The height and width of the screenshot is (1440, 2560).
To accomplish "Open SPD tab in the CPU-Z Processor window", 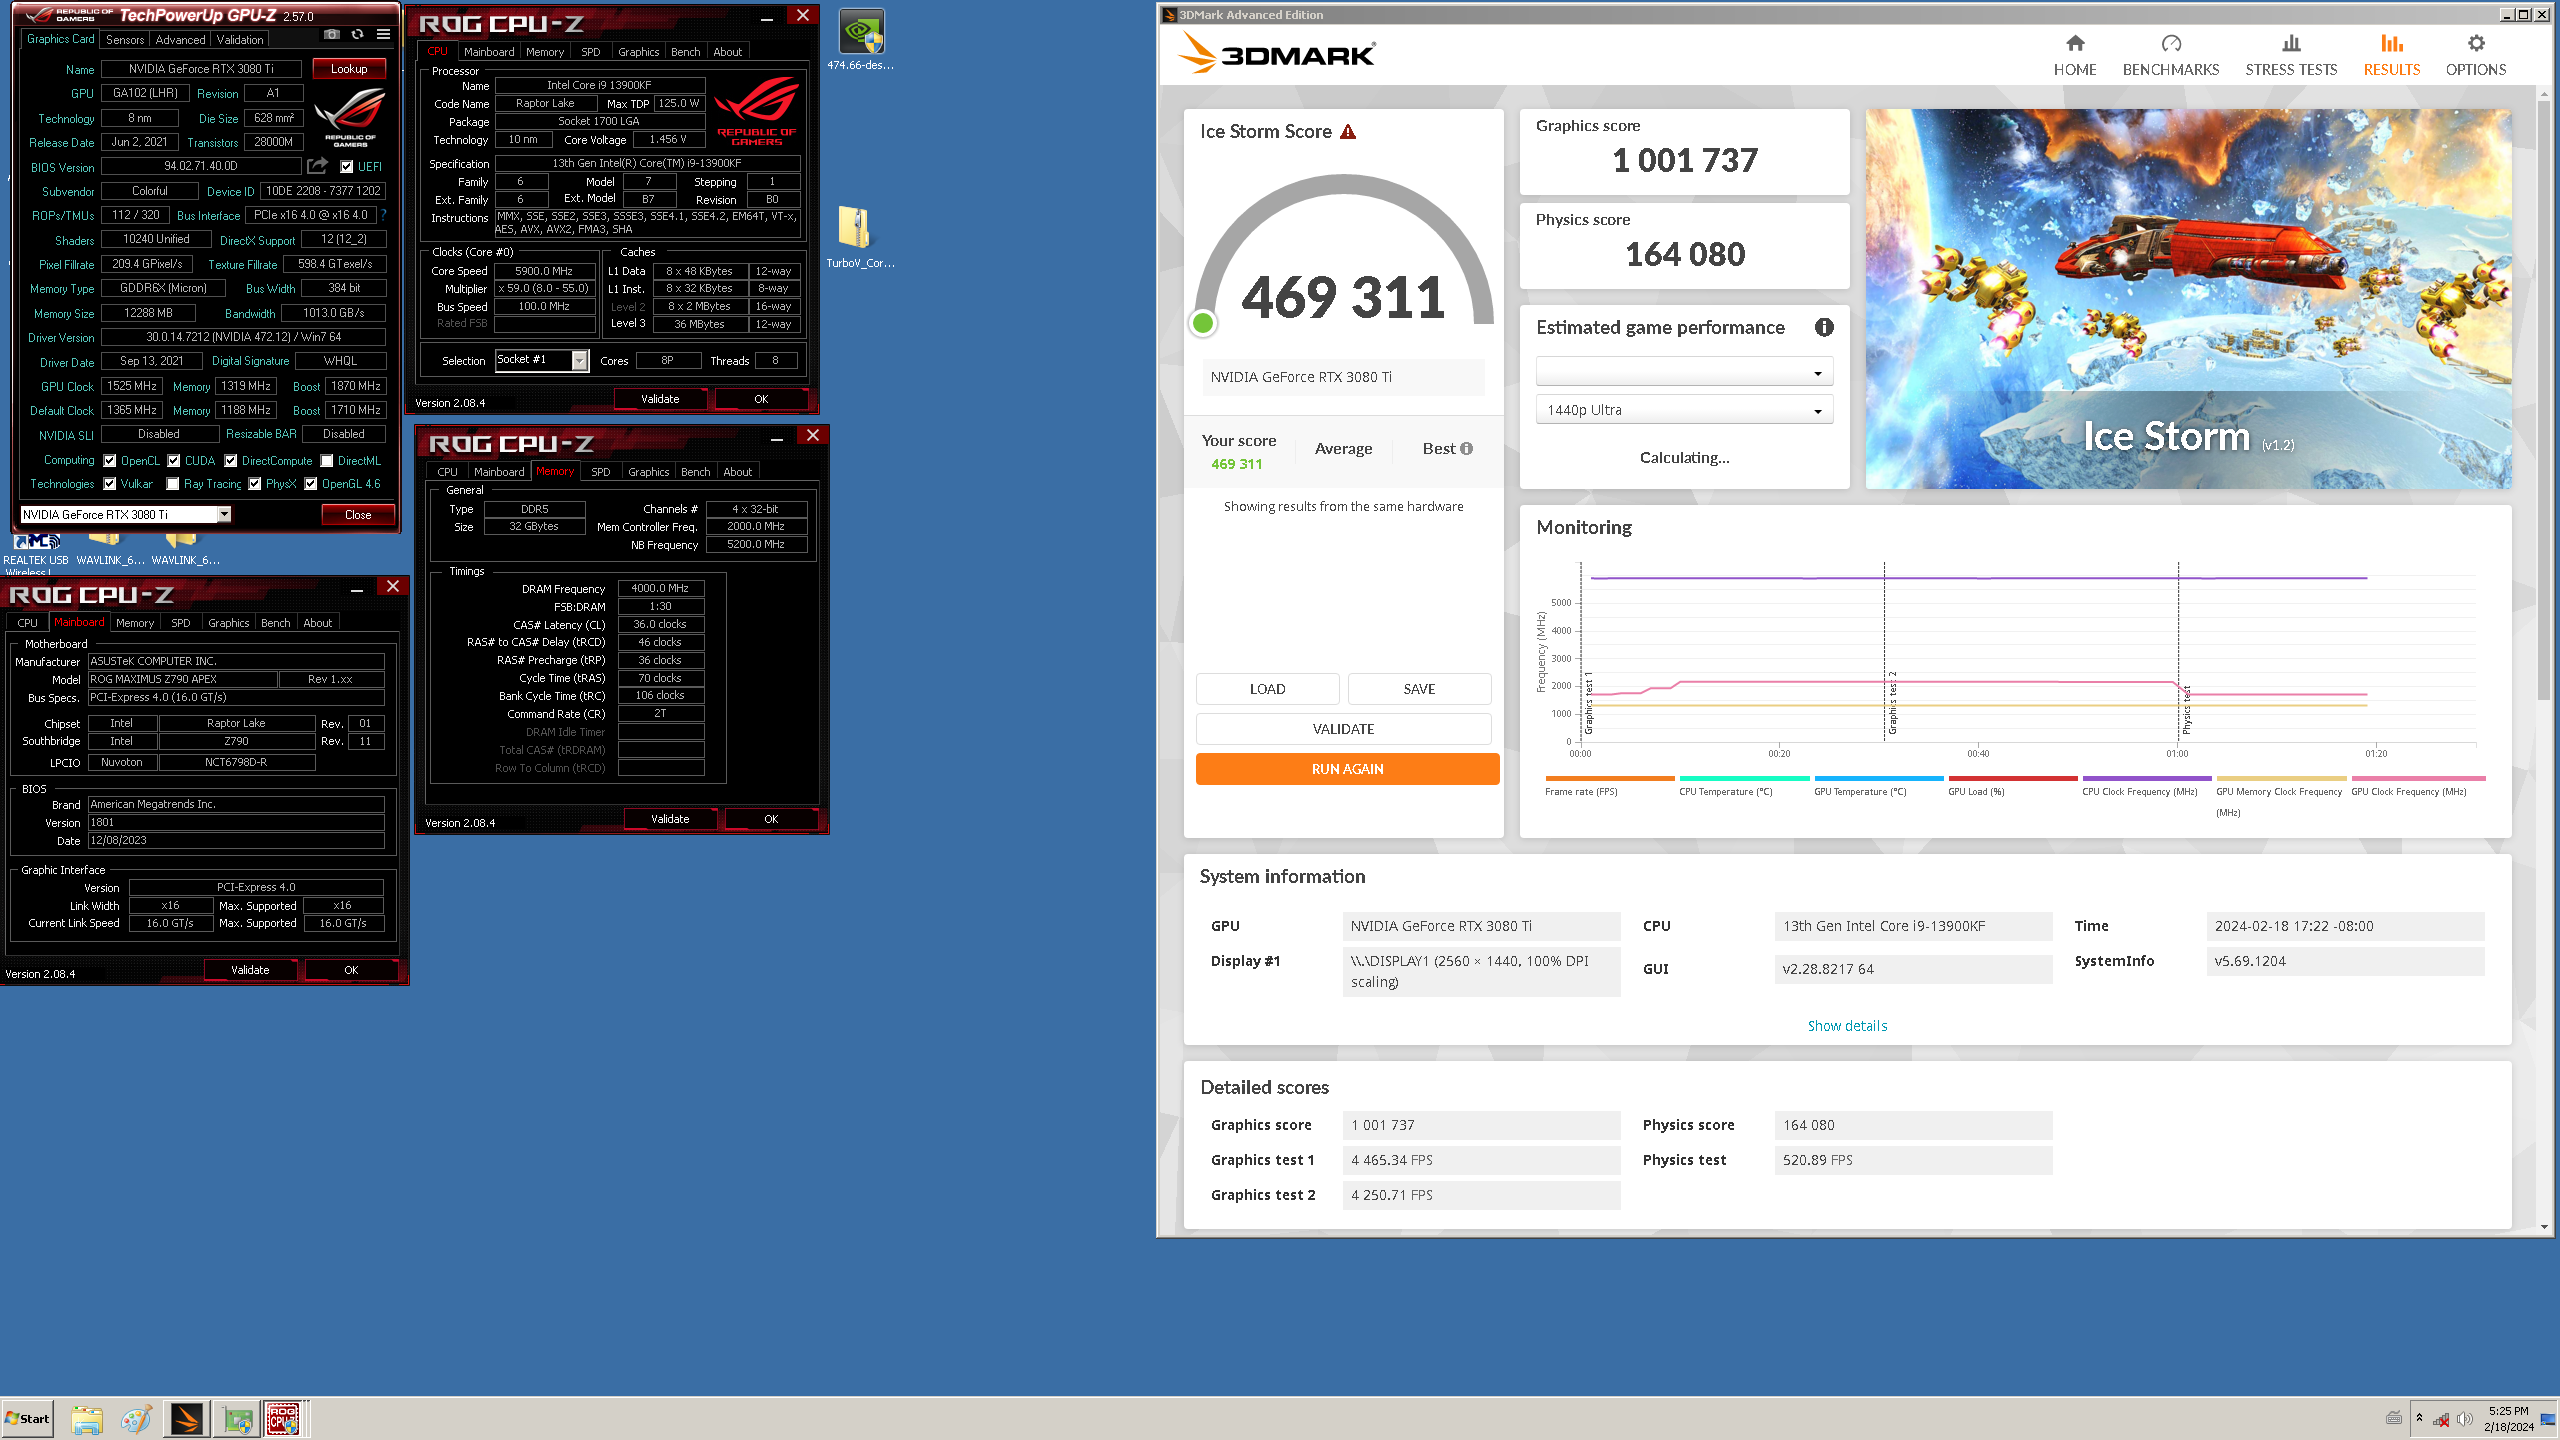I will (x=591, y=52).
